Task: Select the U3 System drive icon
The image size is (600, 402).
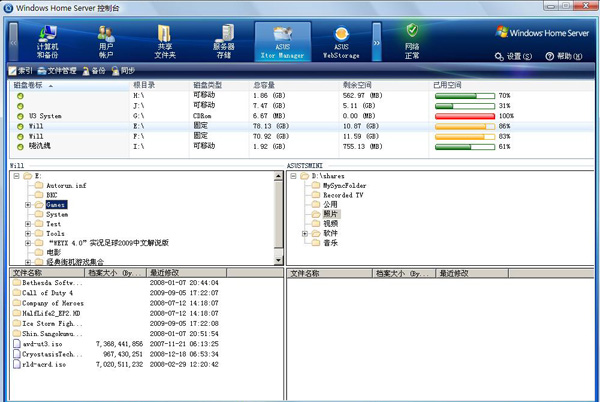Action: tap(20, 116)
